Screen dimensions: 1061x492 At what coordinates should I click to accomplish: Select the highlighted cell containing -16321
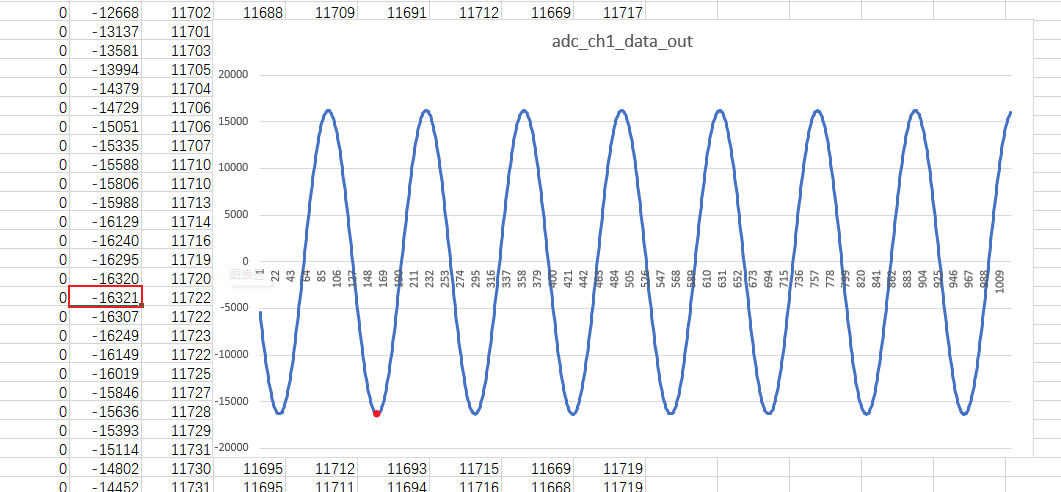pos(106,297)
